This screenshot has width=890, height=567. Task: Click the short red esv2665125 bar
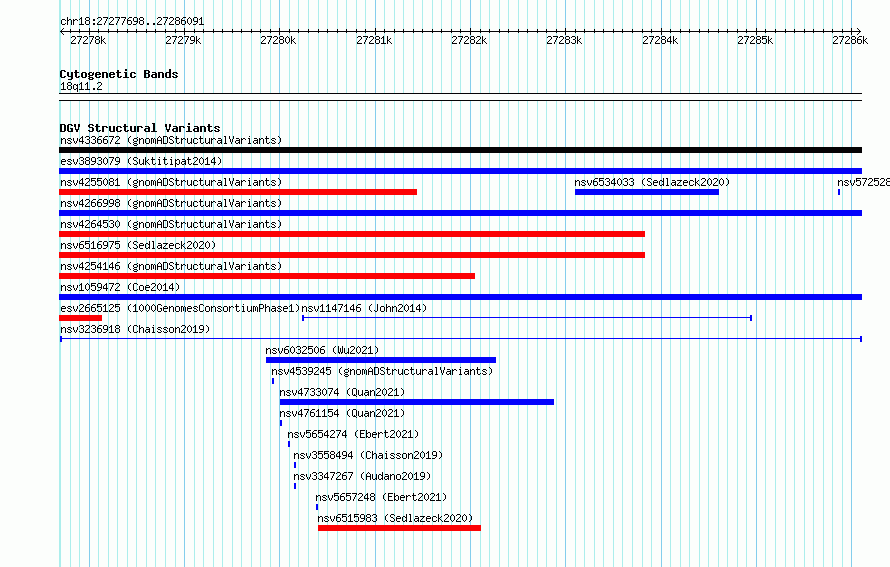(81, 318)
